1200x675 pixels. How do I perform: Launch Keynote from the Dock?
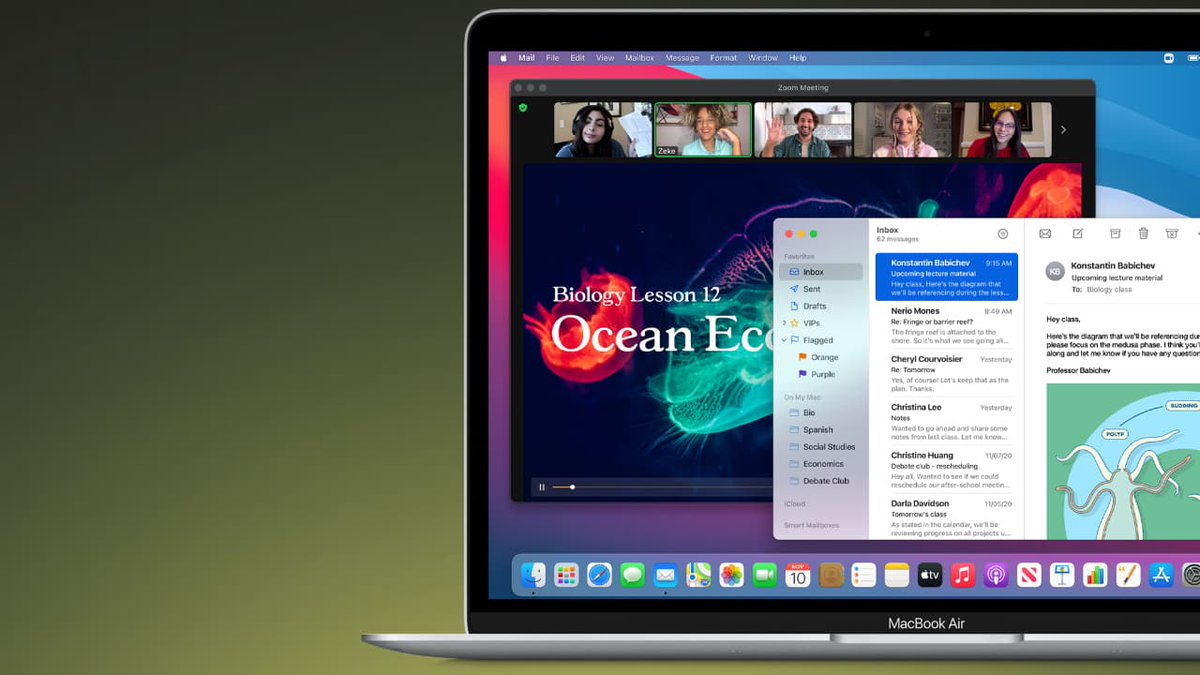[1062, 575]
